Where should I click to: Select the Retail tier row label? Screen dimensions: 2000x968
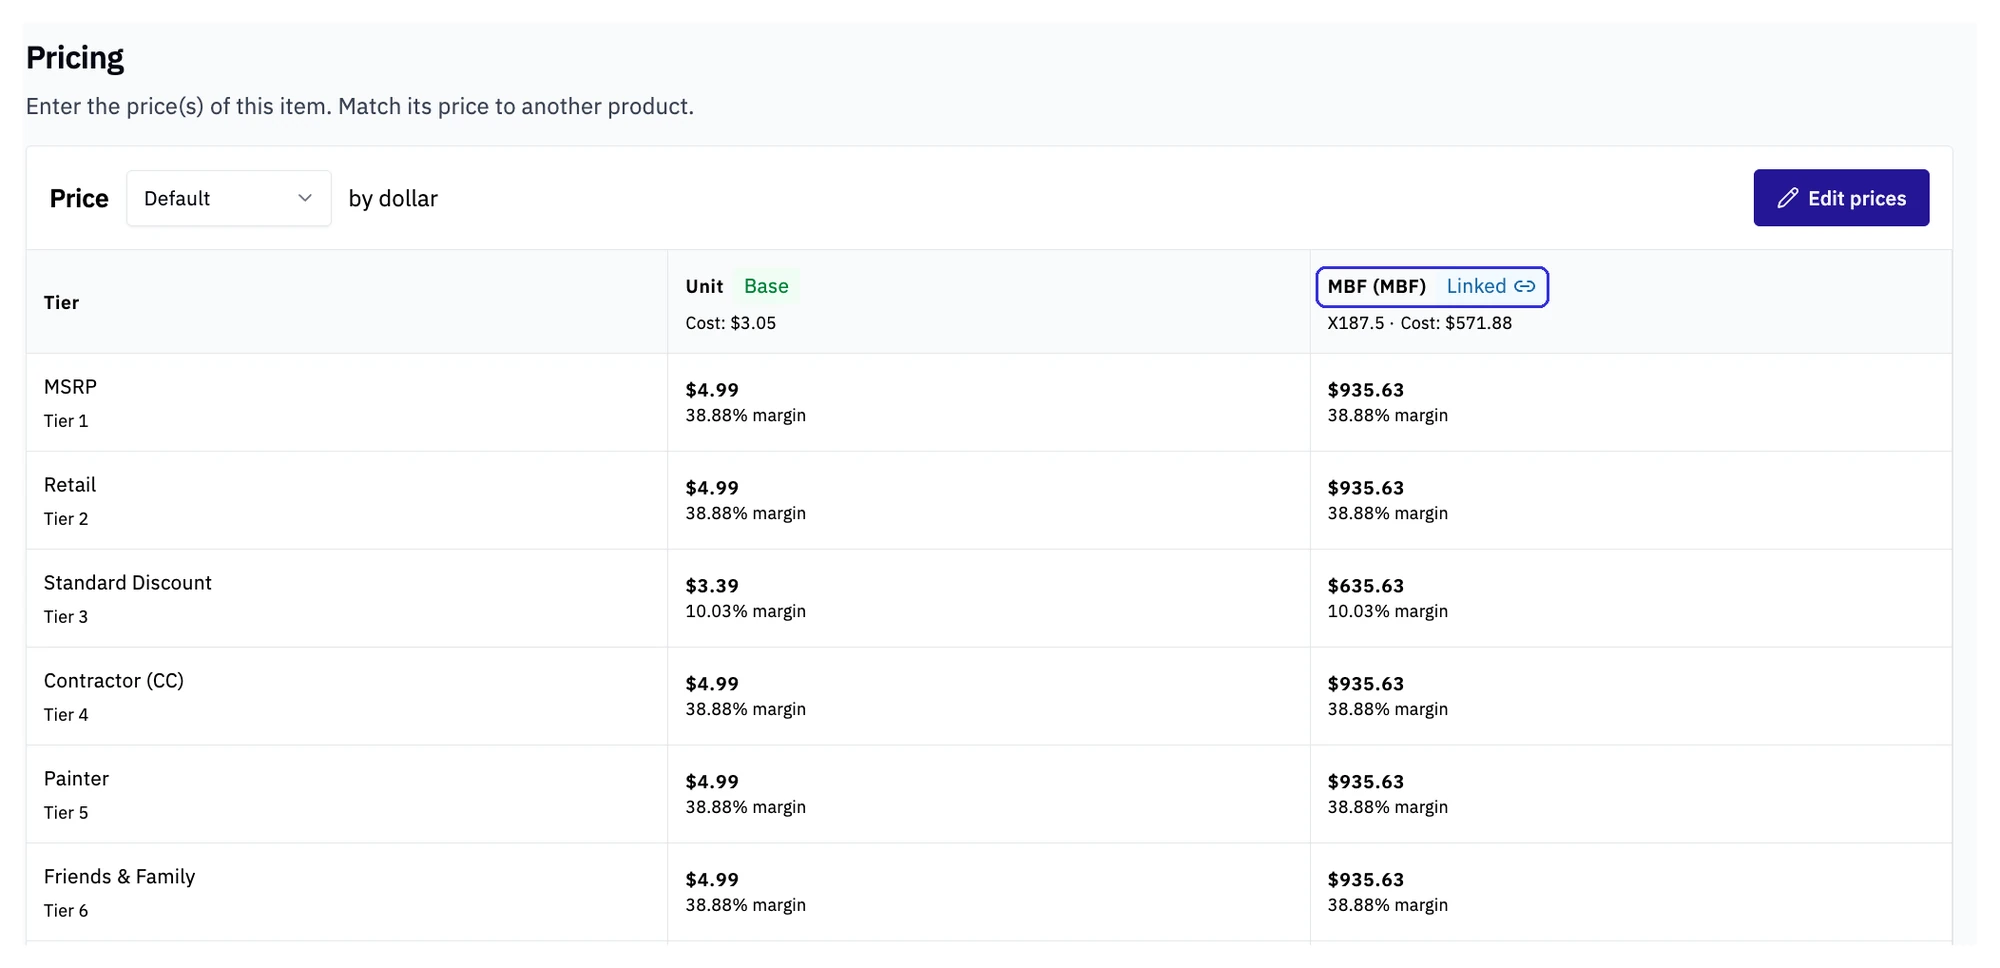click(x=70, y=485)
